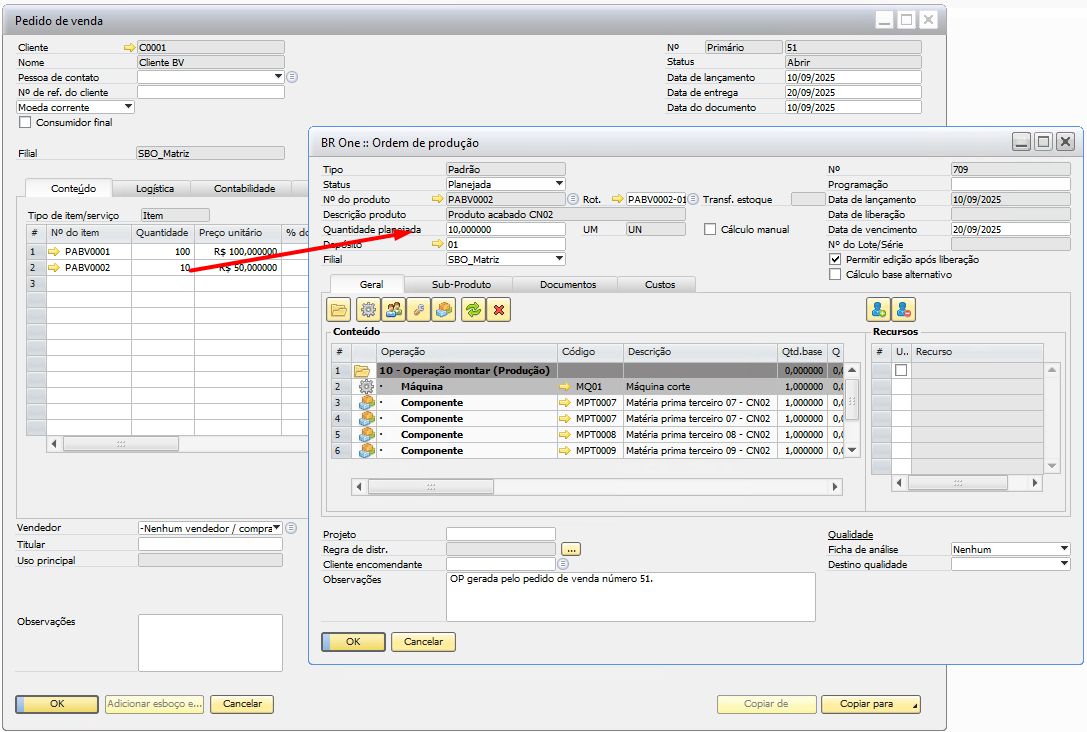
Task: Click the green refresh arrows toolbar icon
Action: pos(472,310)
